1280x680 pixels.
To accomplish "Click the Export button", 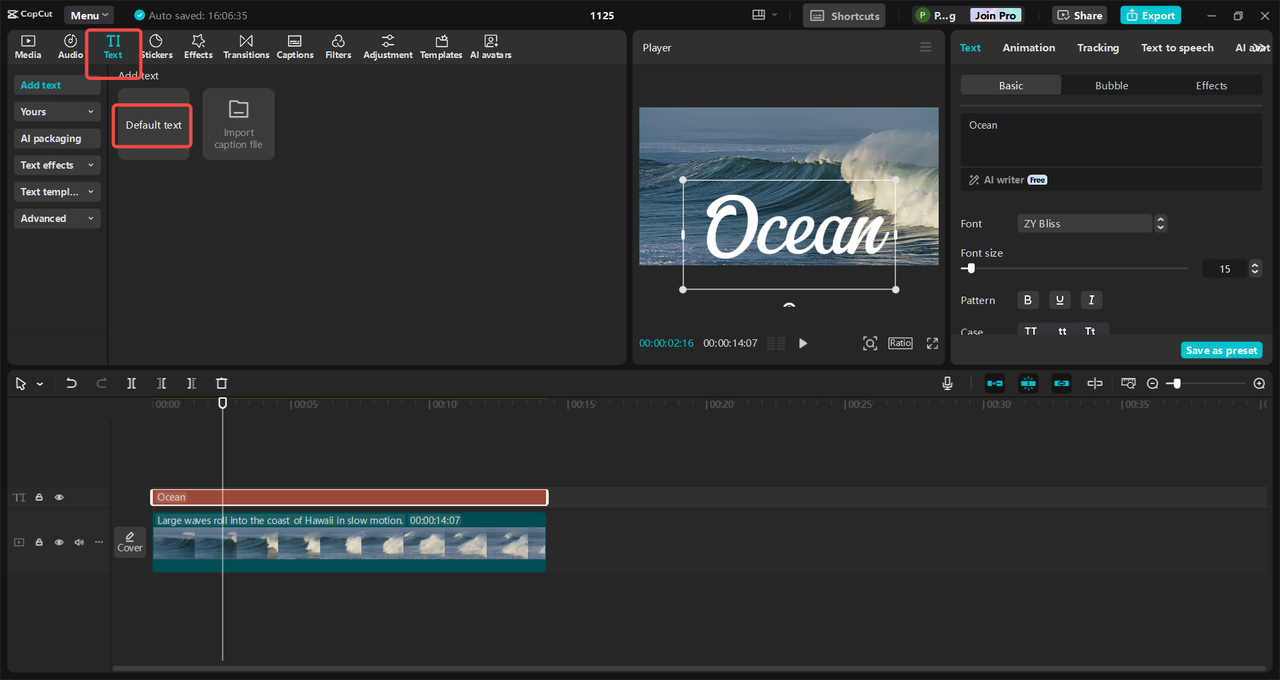I will 1150,16.
